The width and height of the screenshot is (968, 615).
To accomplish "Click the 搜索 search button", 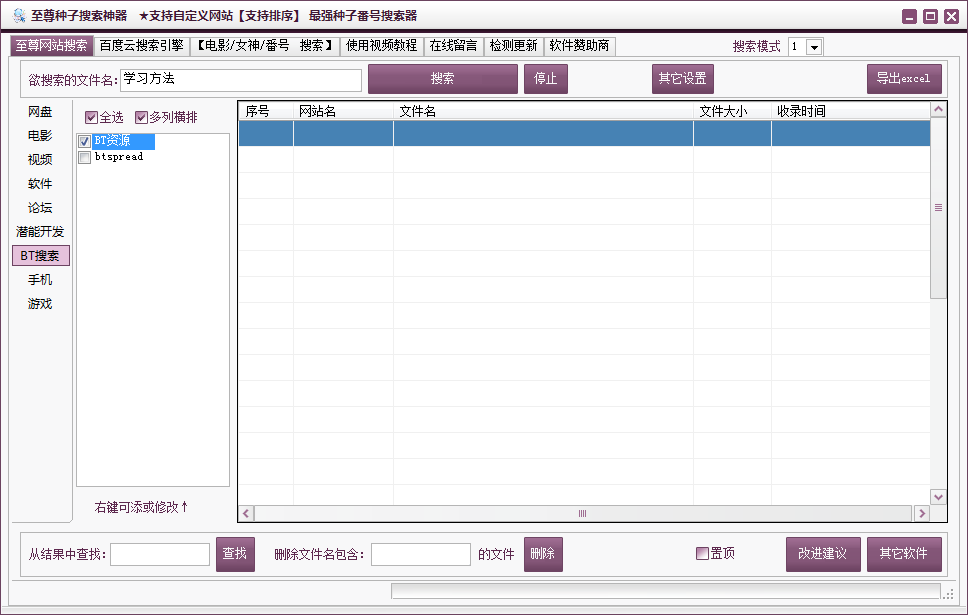I will pyautogui.click(x=443, y=78).
